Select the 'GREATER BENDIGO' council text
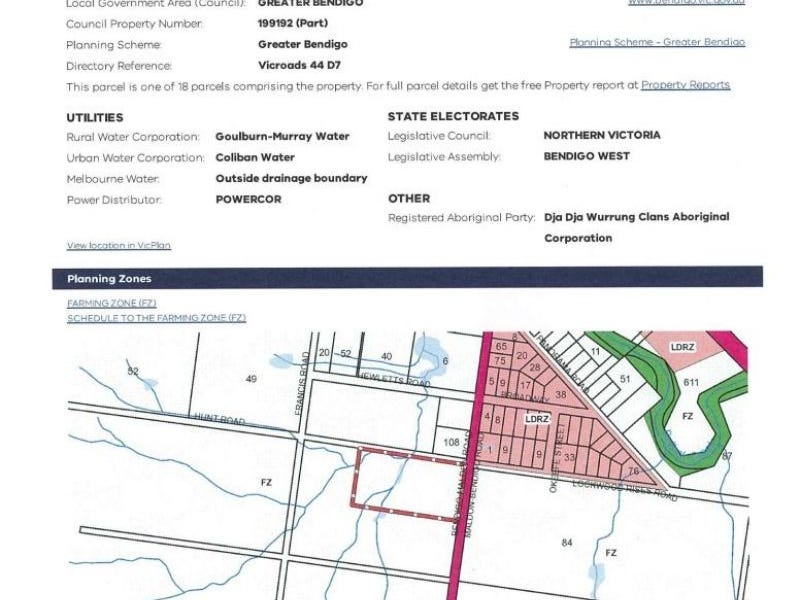This screenshot has width=800, height=600. (x=310, y=3)
